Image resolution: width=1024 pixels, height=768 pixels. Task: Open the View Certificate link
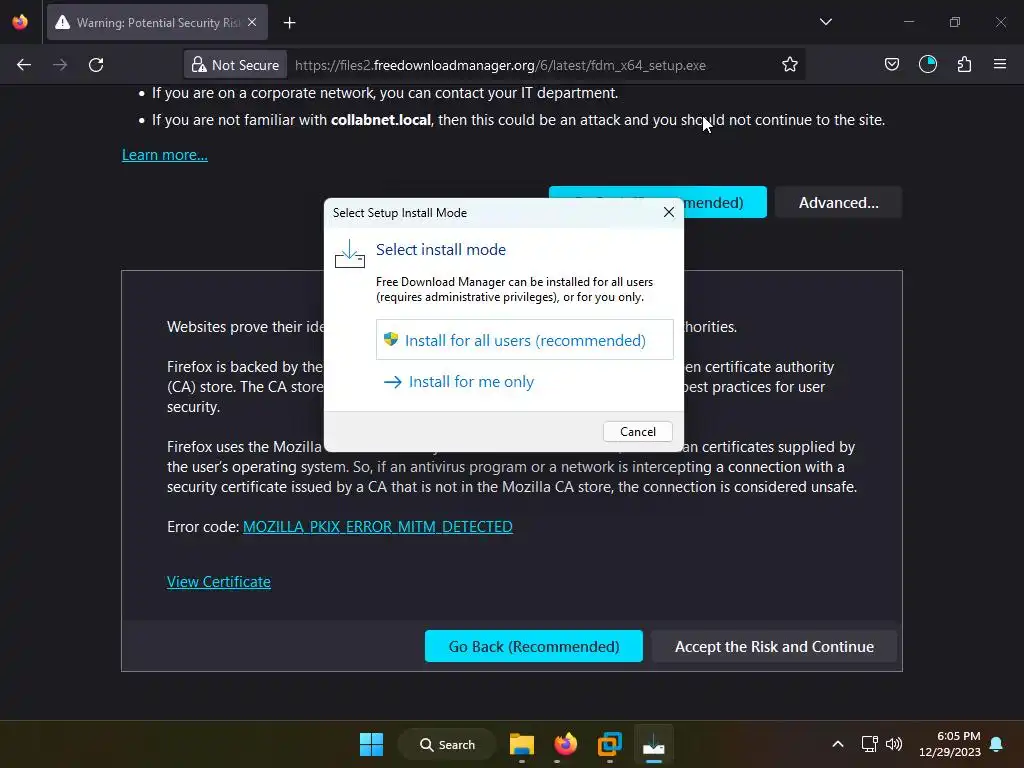tap(219, 581)
